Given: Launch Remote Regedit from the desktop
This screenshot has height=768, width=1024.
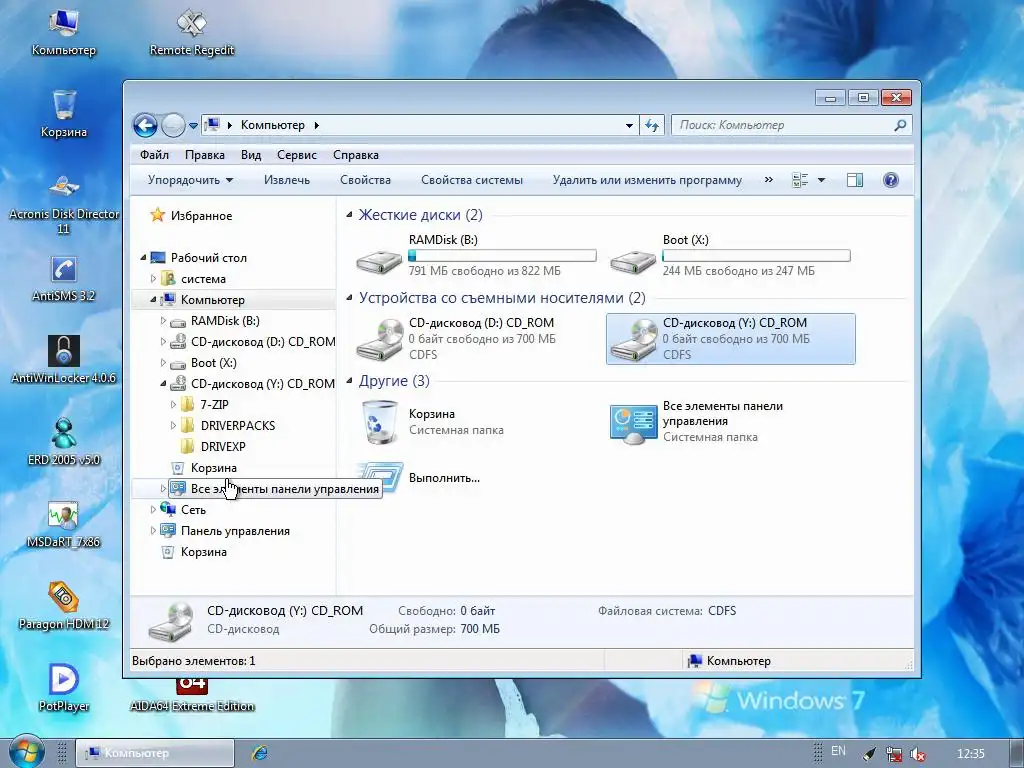Looking at the screenshot, I should 191,33.
